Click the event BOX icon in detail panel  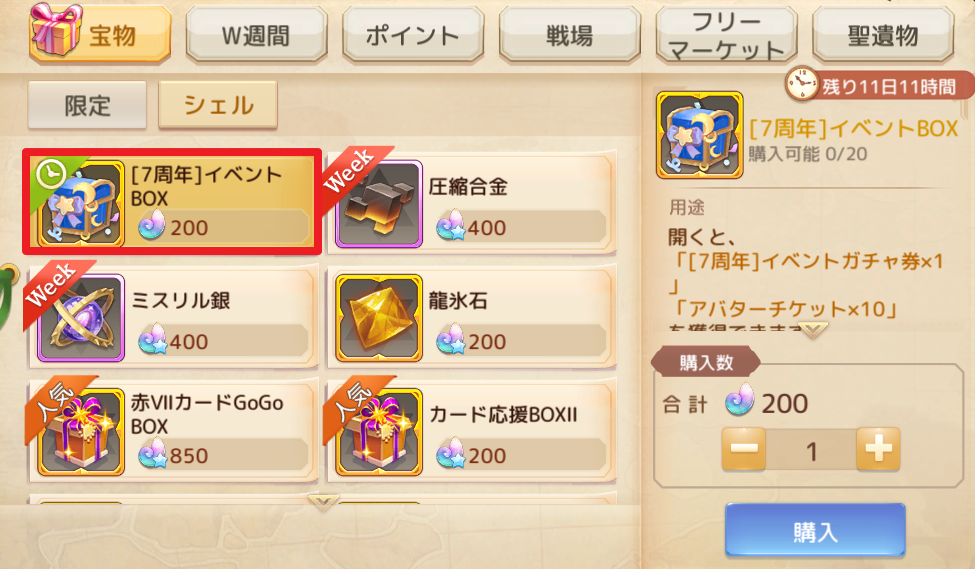pyautogui.click(x=700, y=135)
